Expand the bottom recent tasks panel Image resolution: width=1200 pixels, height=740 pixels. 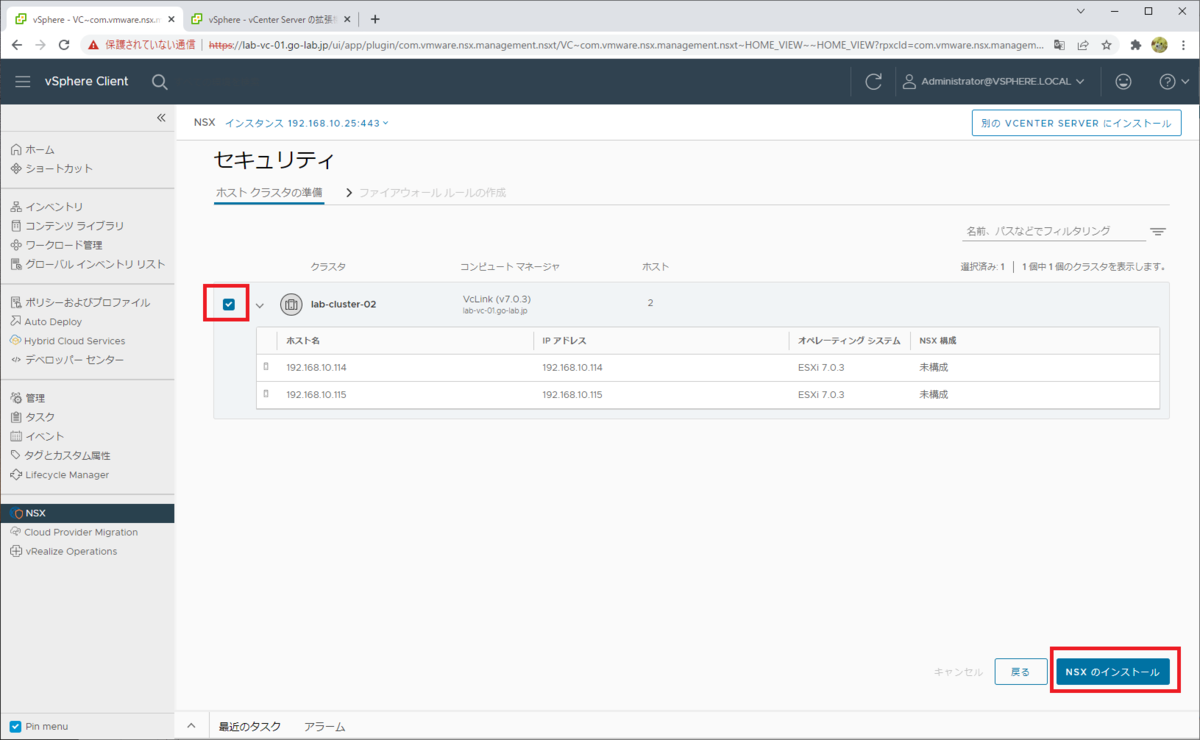coord(191,727)
